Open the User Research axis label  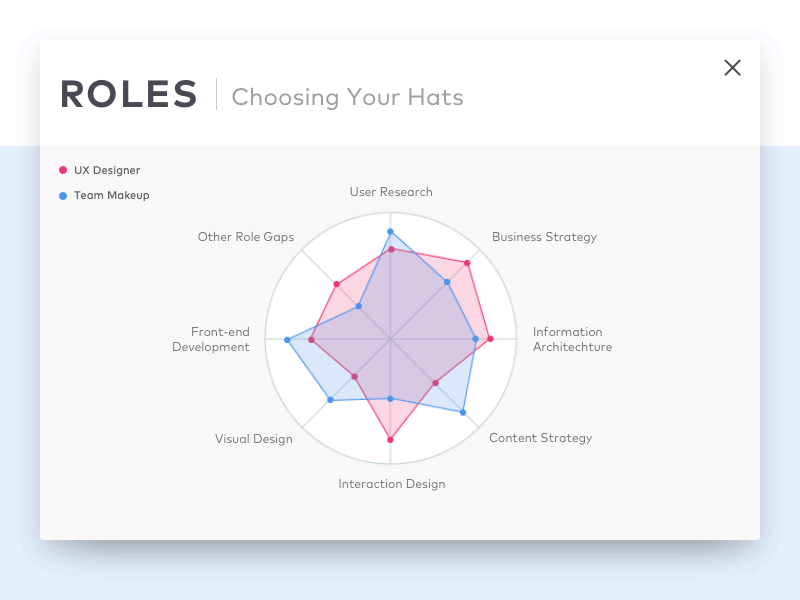[x=391, y=192]
